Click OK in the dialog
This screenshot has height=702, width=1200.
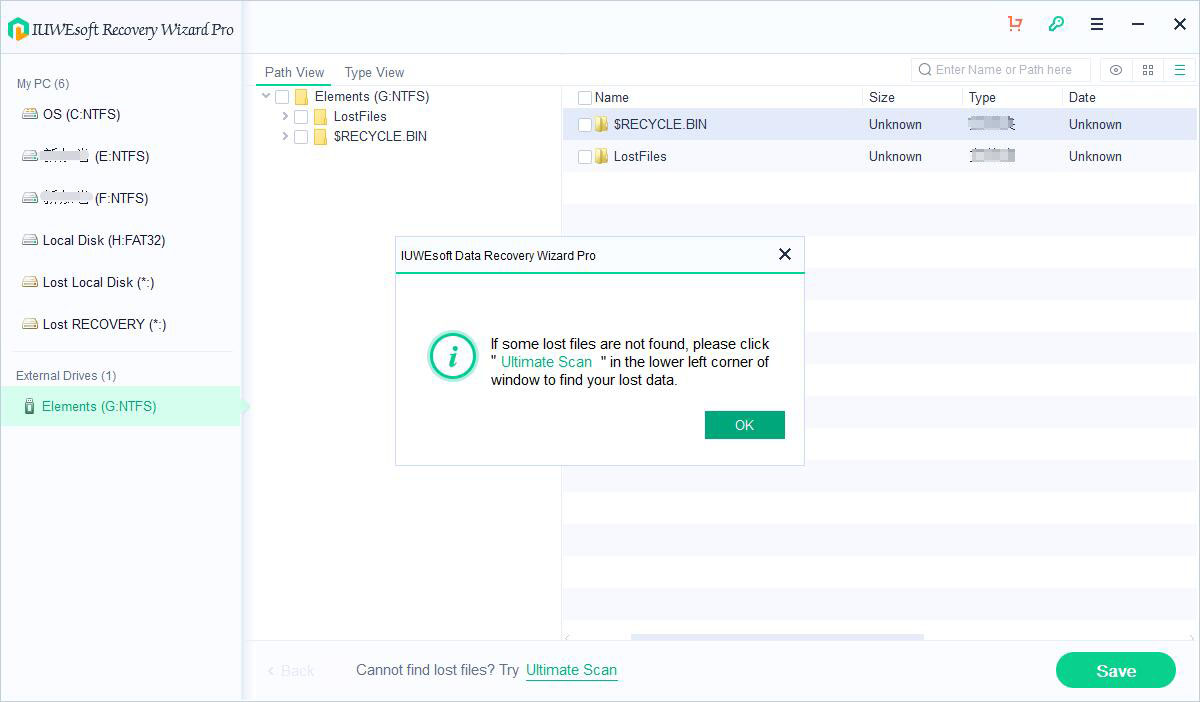pos(744,425)
